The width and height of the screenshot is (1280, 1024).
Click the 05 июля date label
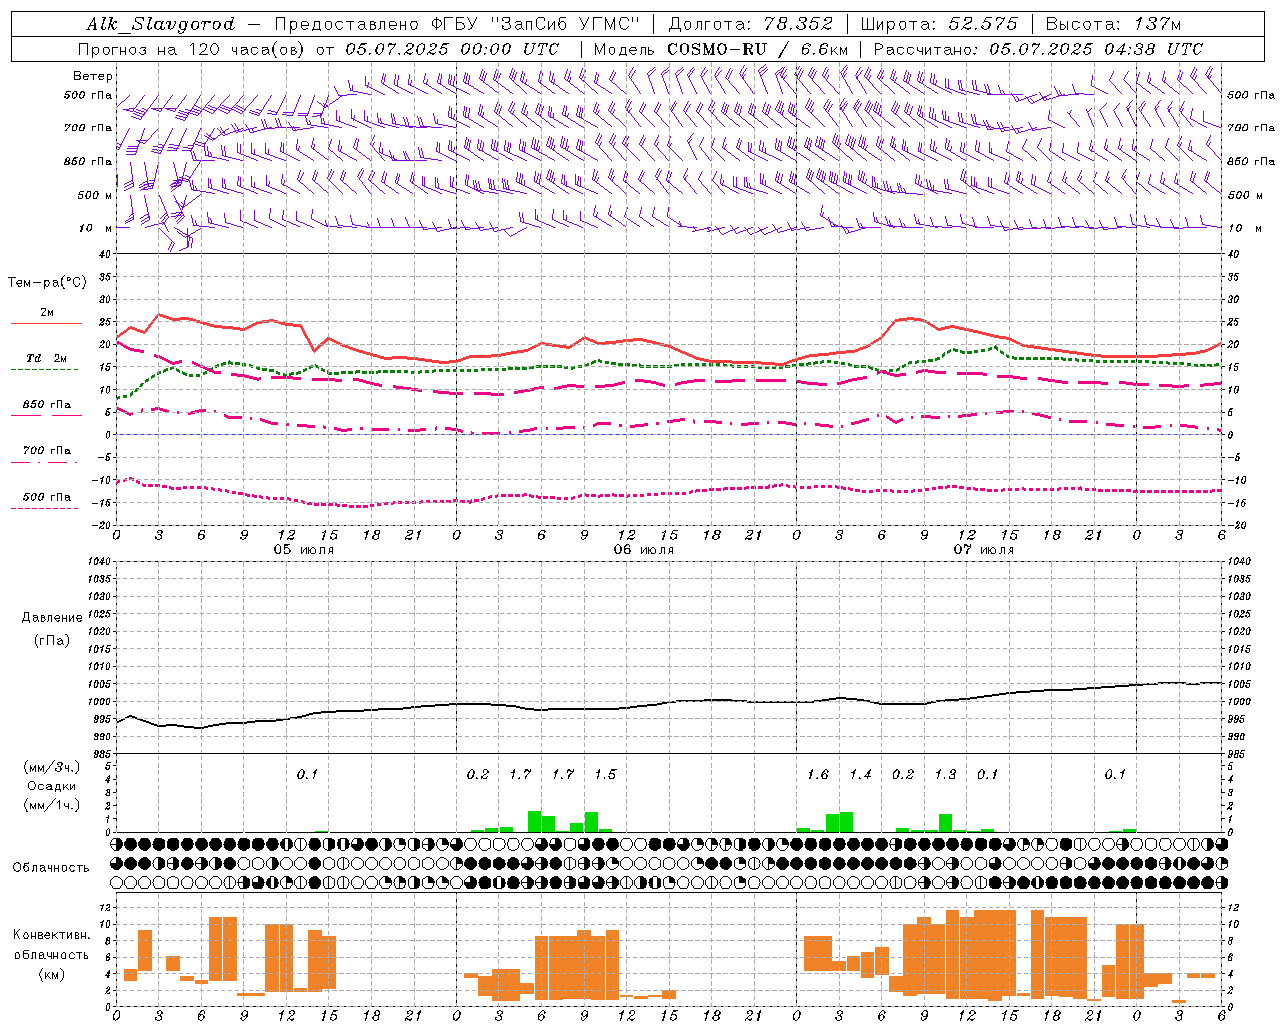[x=304, y=550]
